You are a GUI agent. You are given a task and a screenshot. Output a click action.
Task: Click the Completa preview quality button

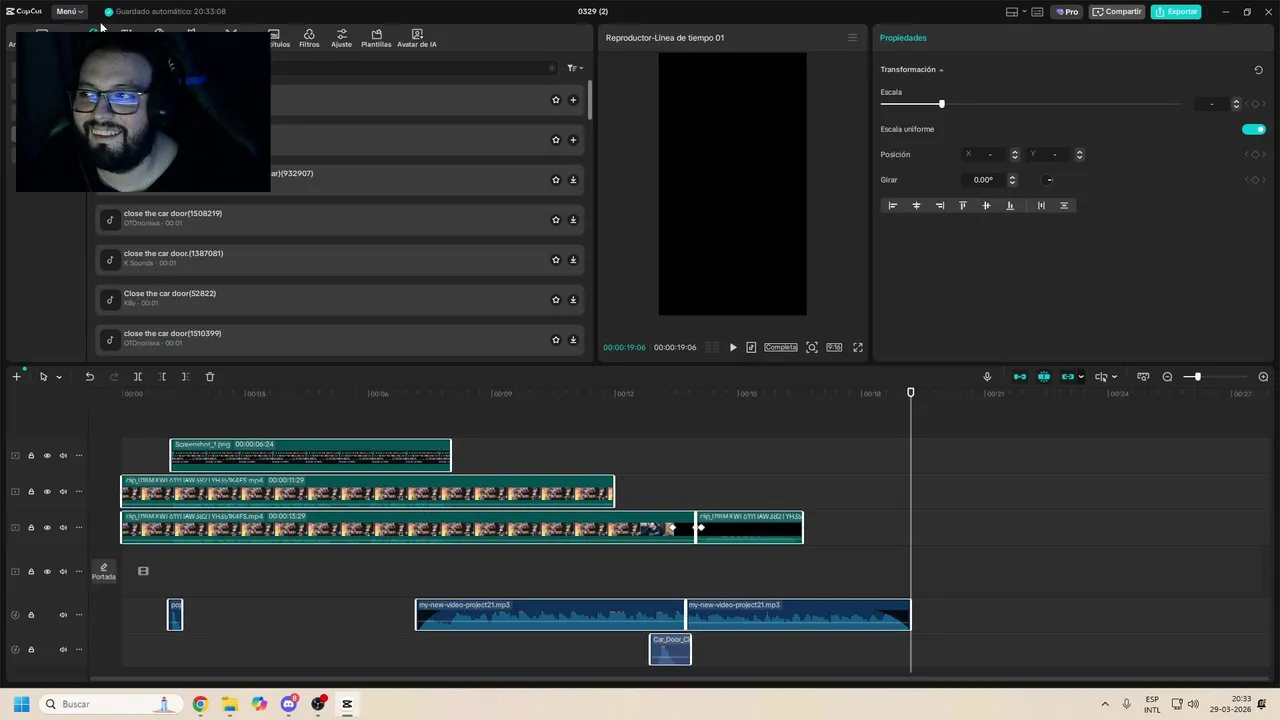781,347
